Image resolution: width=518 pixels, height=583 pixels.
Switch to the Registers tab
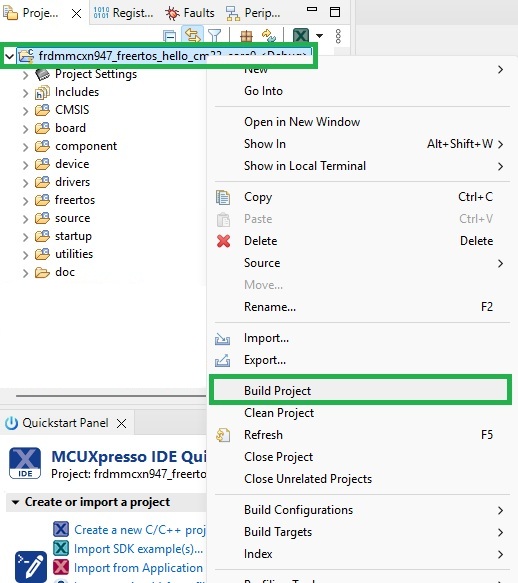123,13
